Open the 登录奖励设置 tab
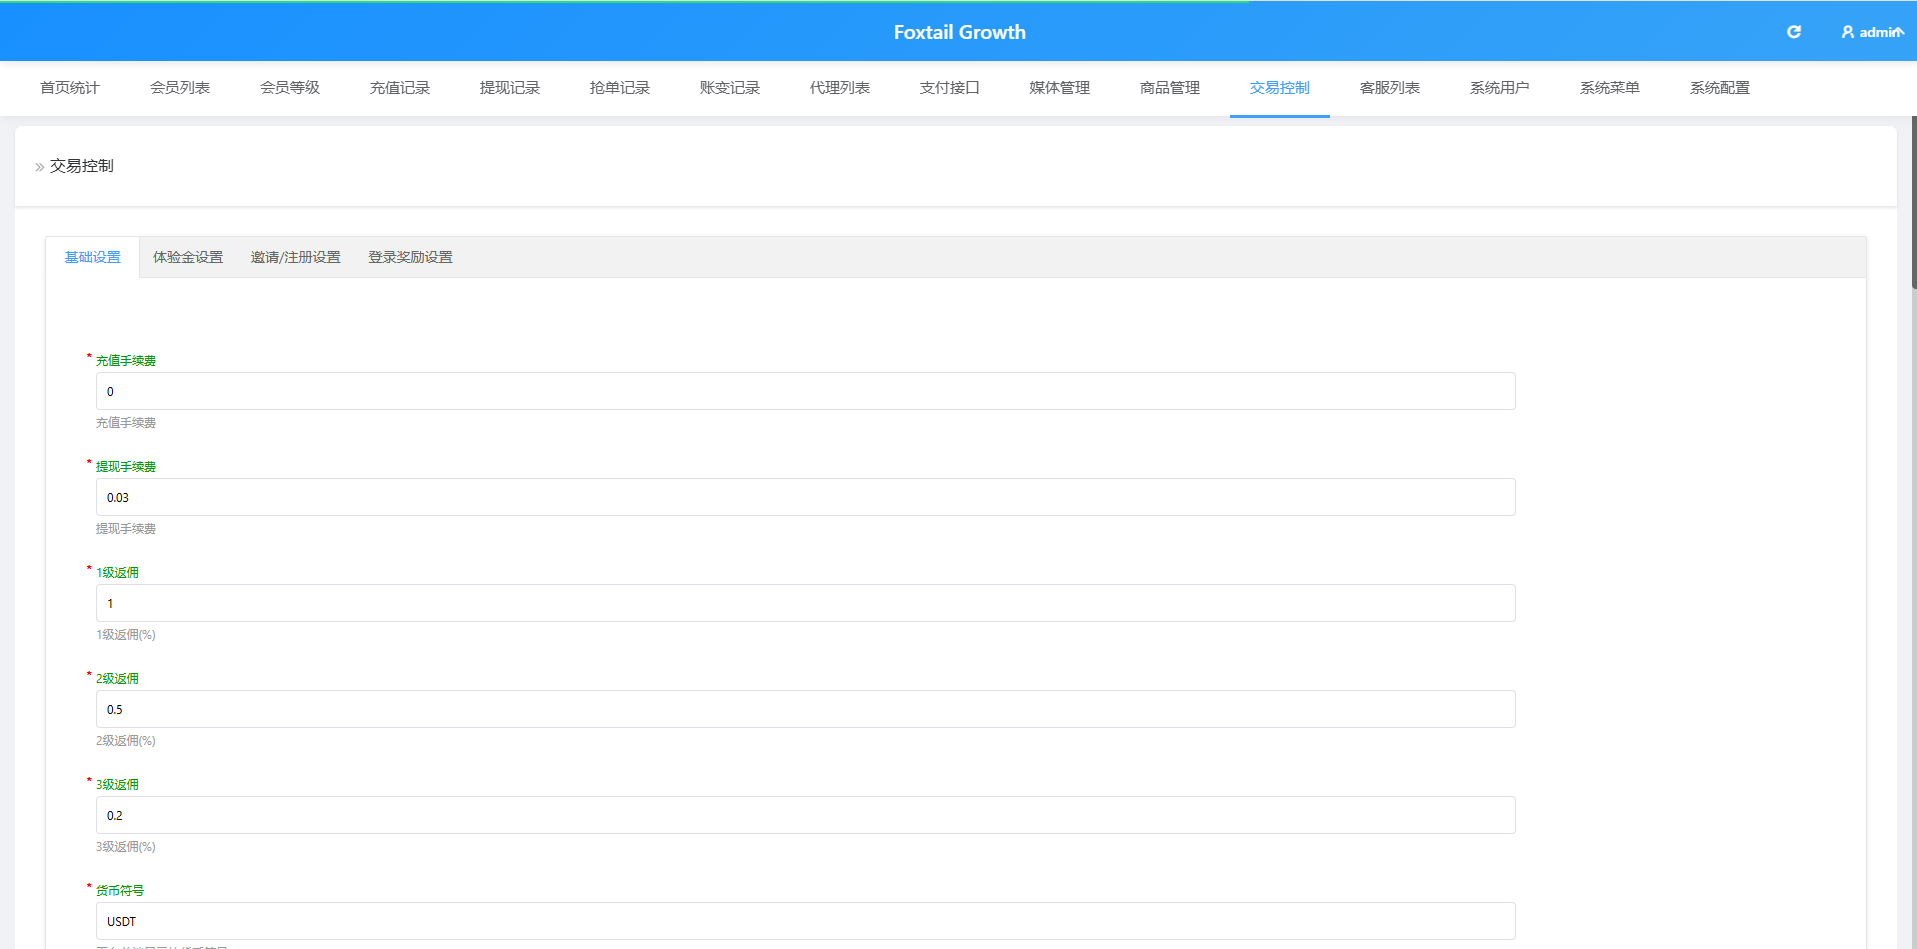Viewport: 1917px width, 949px height. (x=410, y=257)
